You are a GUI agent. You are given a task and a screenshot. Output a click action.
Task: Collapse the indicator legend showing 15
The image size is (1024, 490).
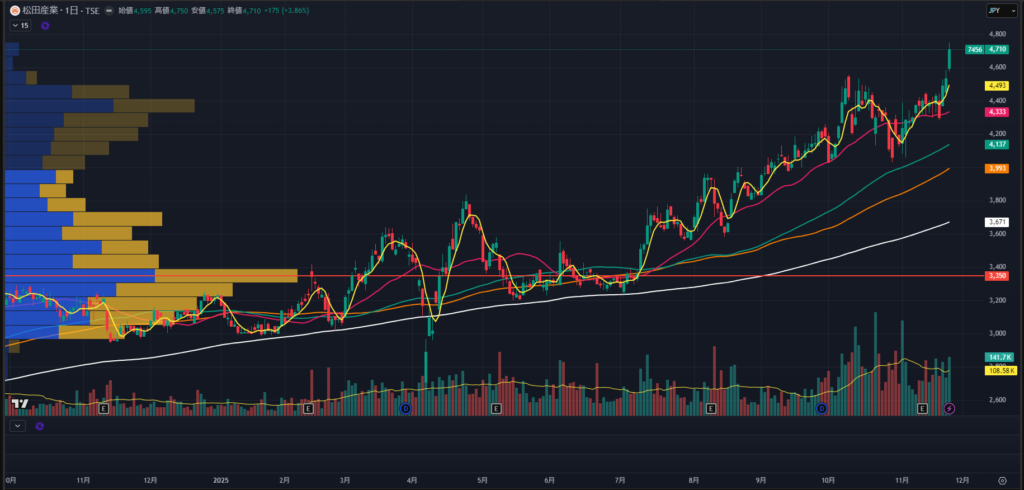point(19,25)
